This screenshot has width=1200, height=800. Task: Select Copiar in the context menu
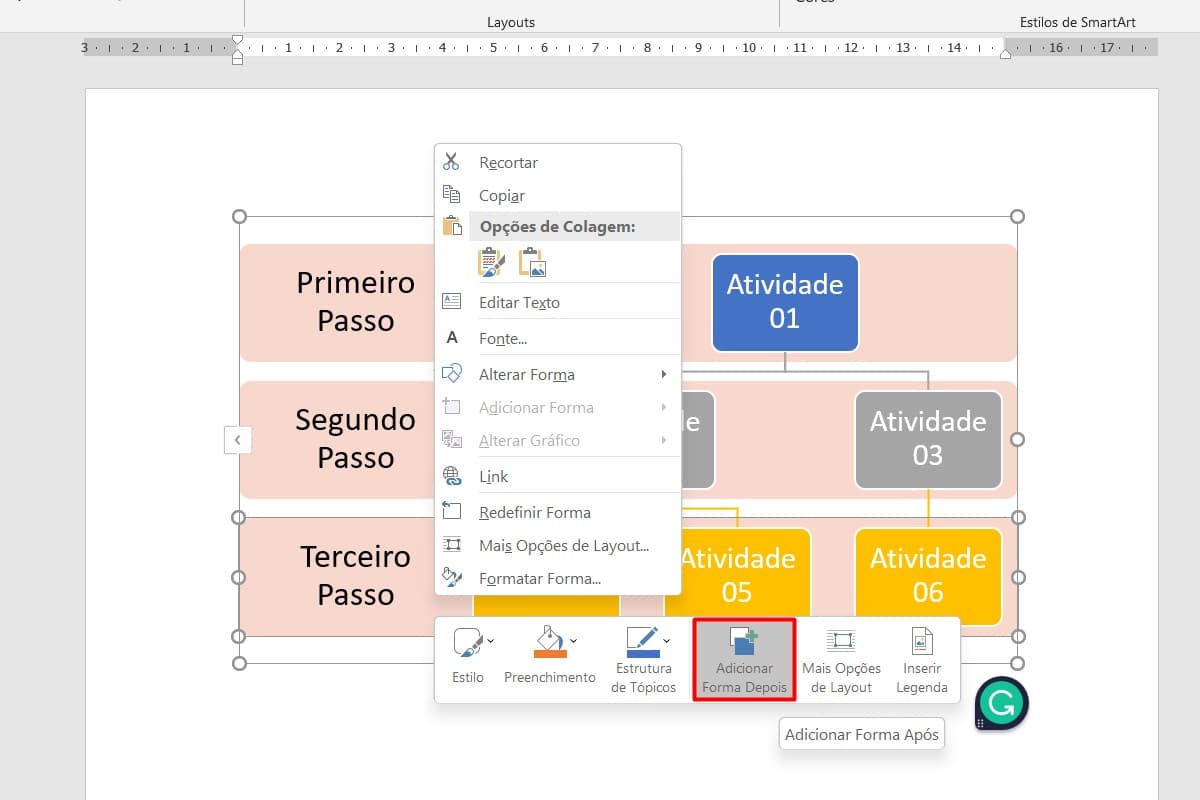[501, 196]
